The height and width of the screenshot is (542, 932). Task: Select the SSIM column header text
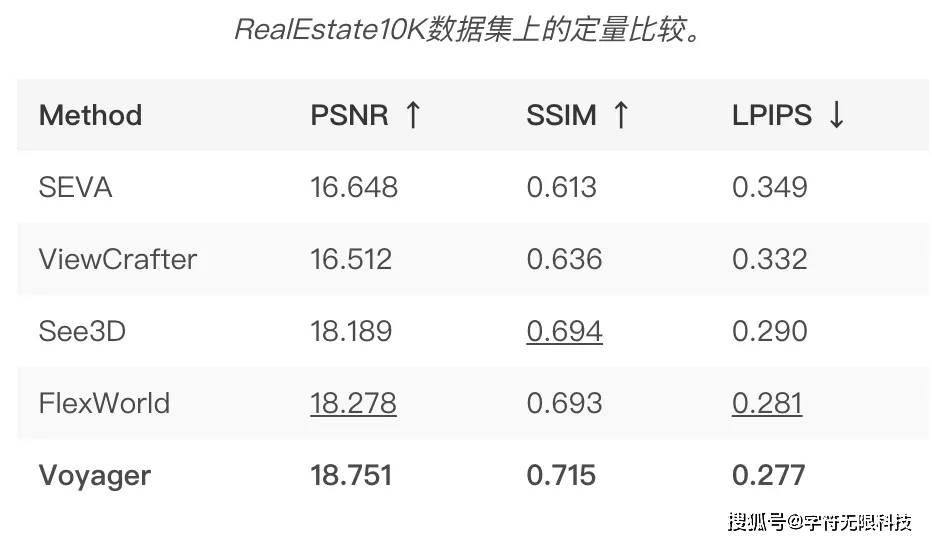561,115
